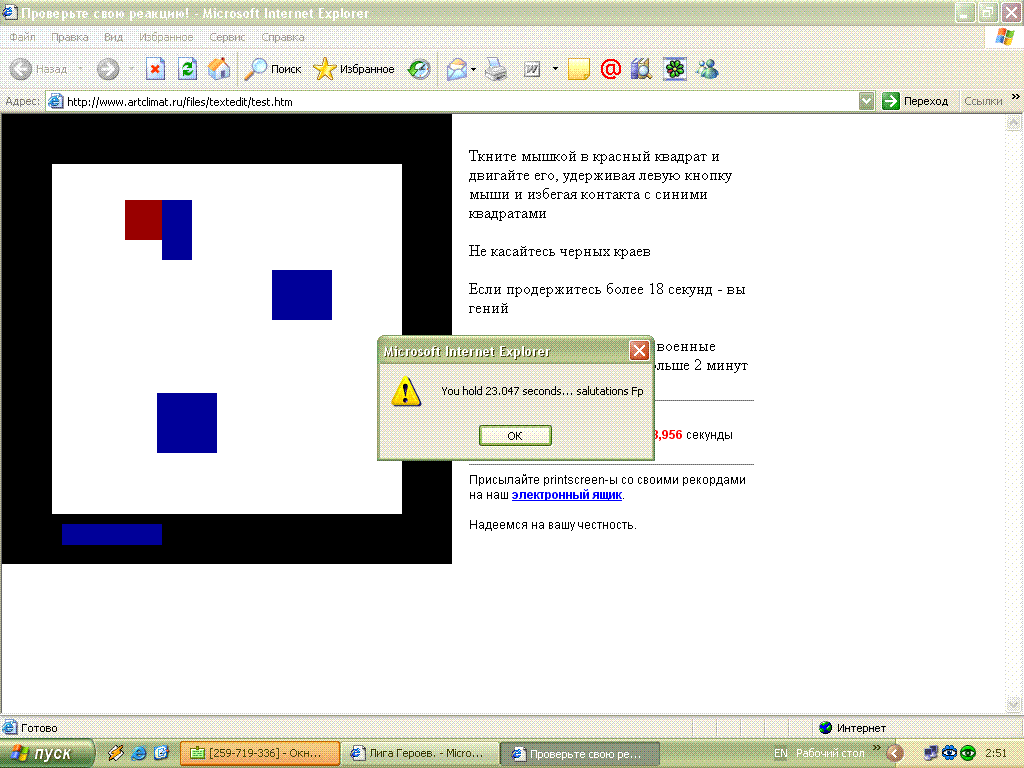Click the address bar URL field
The width and height of the screenshot is (1024, 768).
point(452,102)
